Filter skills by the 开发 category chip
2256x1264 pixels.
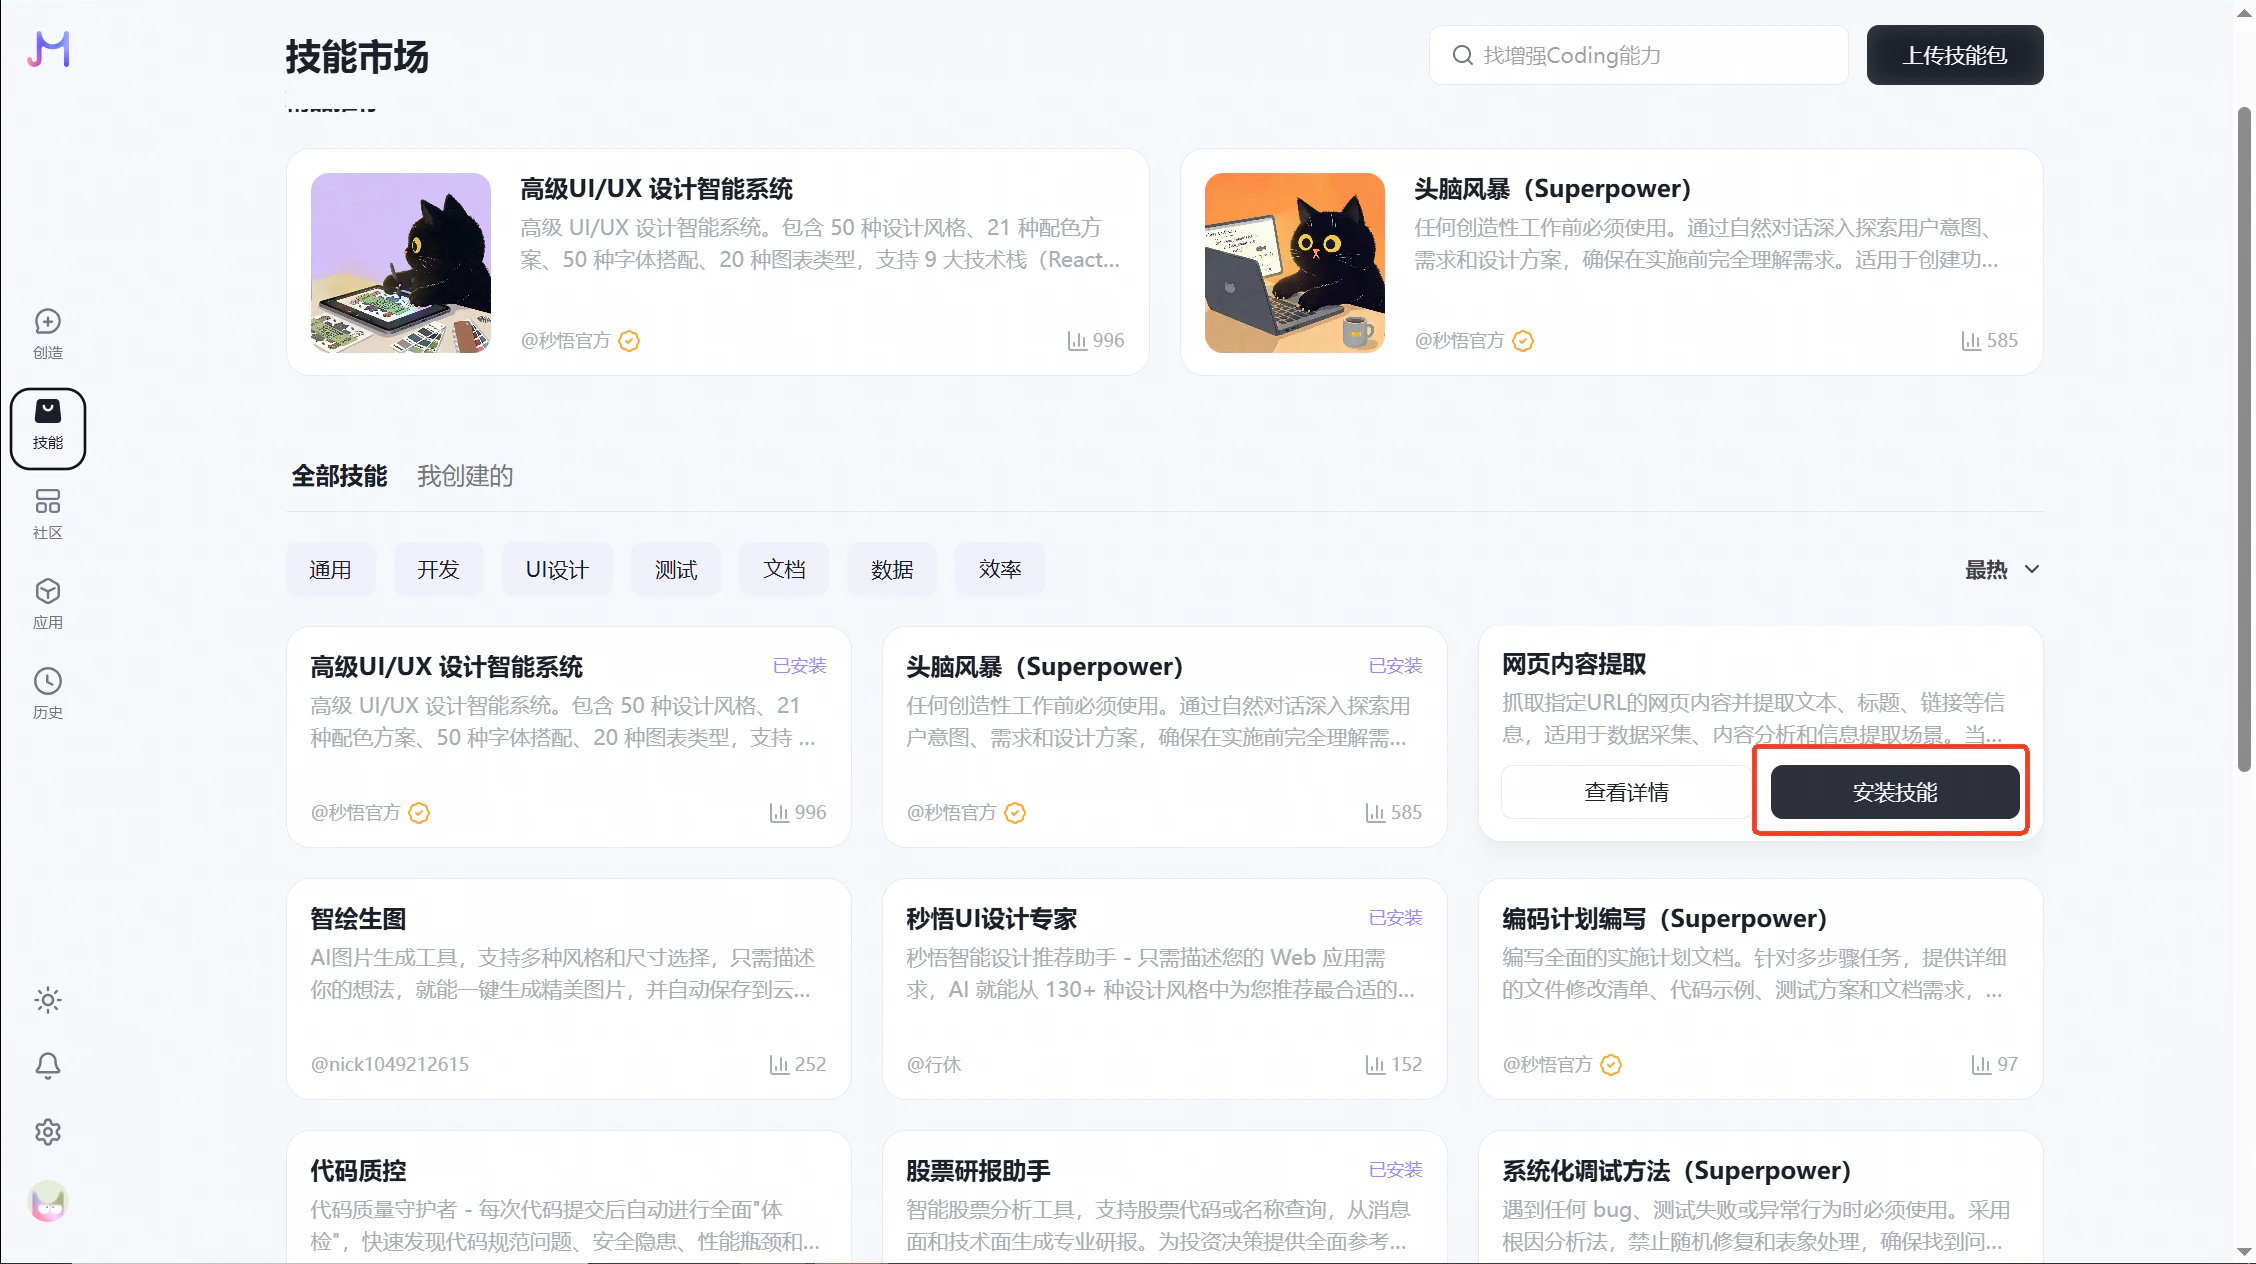438,570
